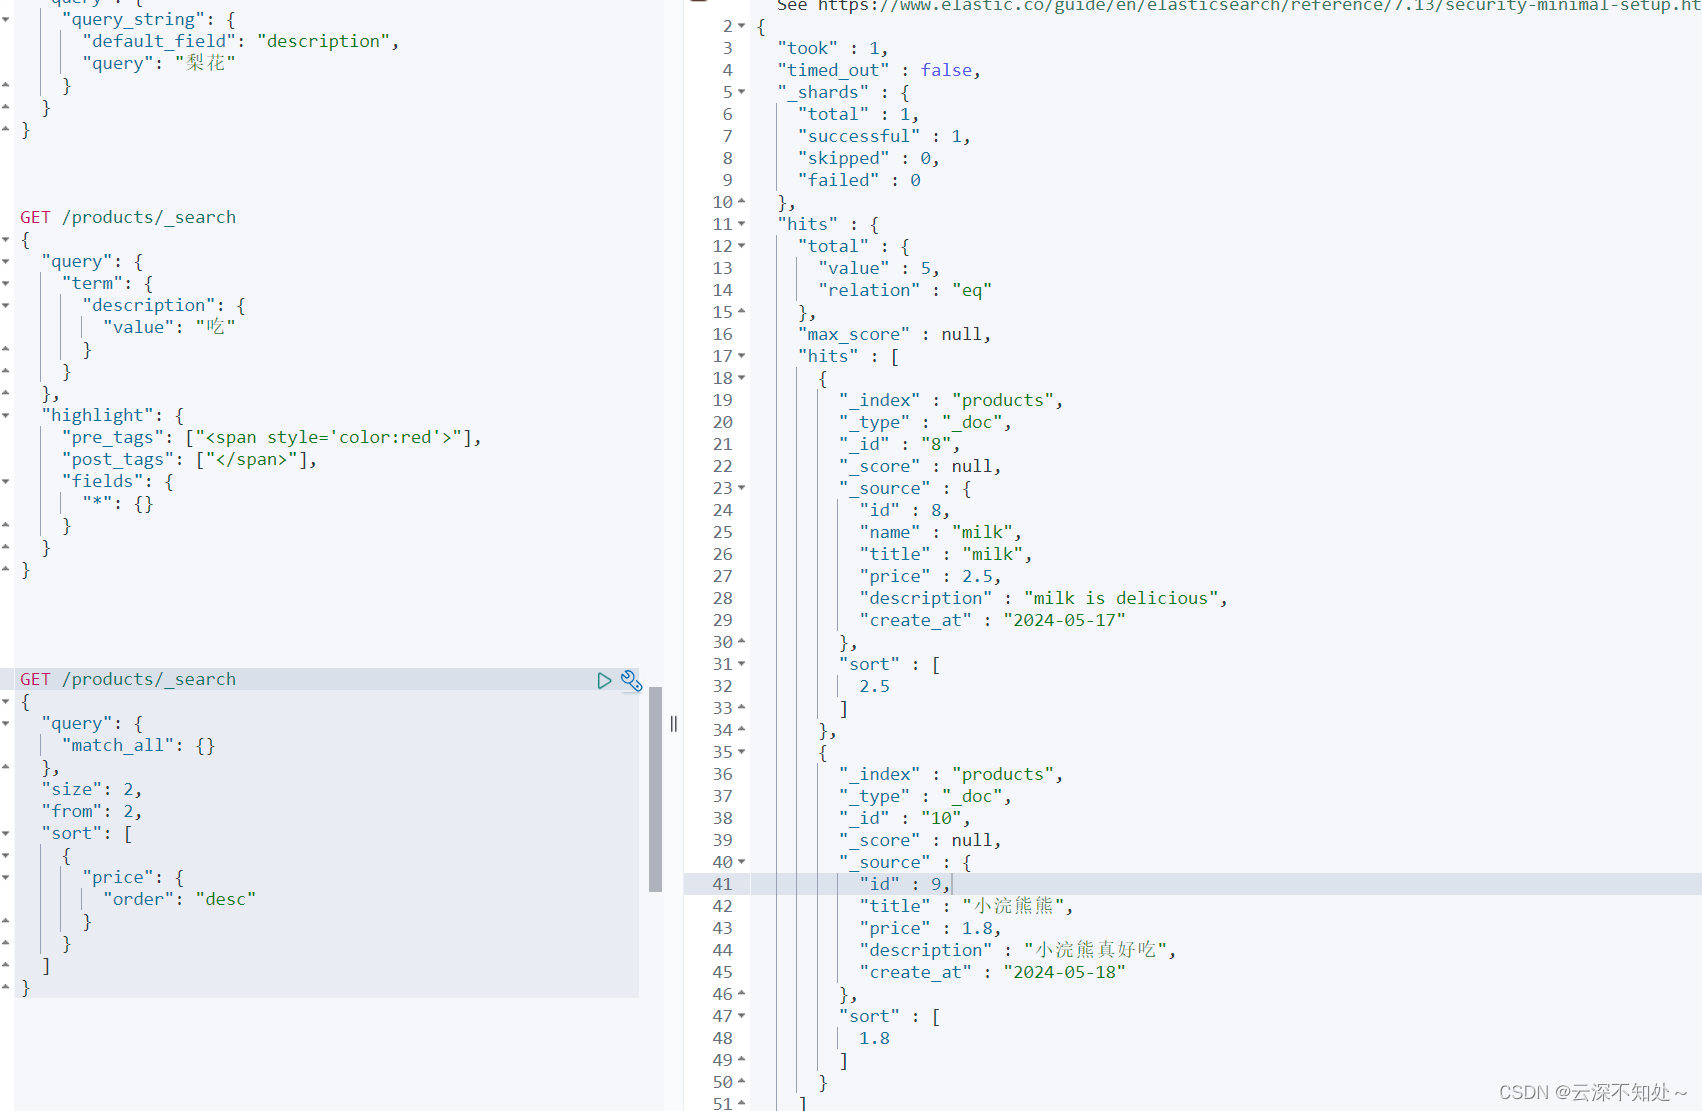Click the "relation" : "eq" line

coord(905,290)
